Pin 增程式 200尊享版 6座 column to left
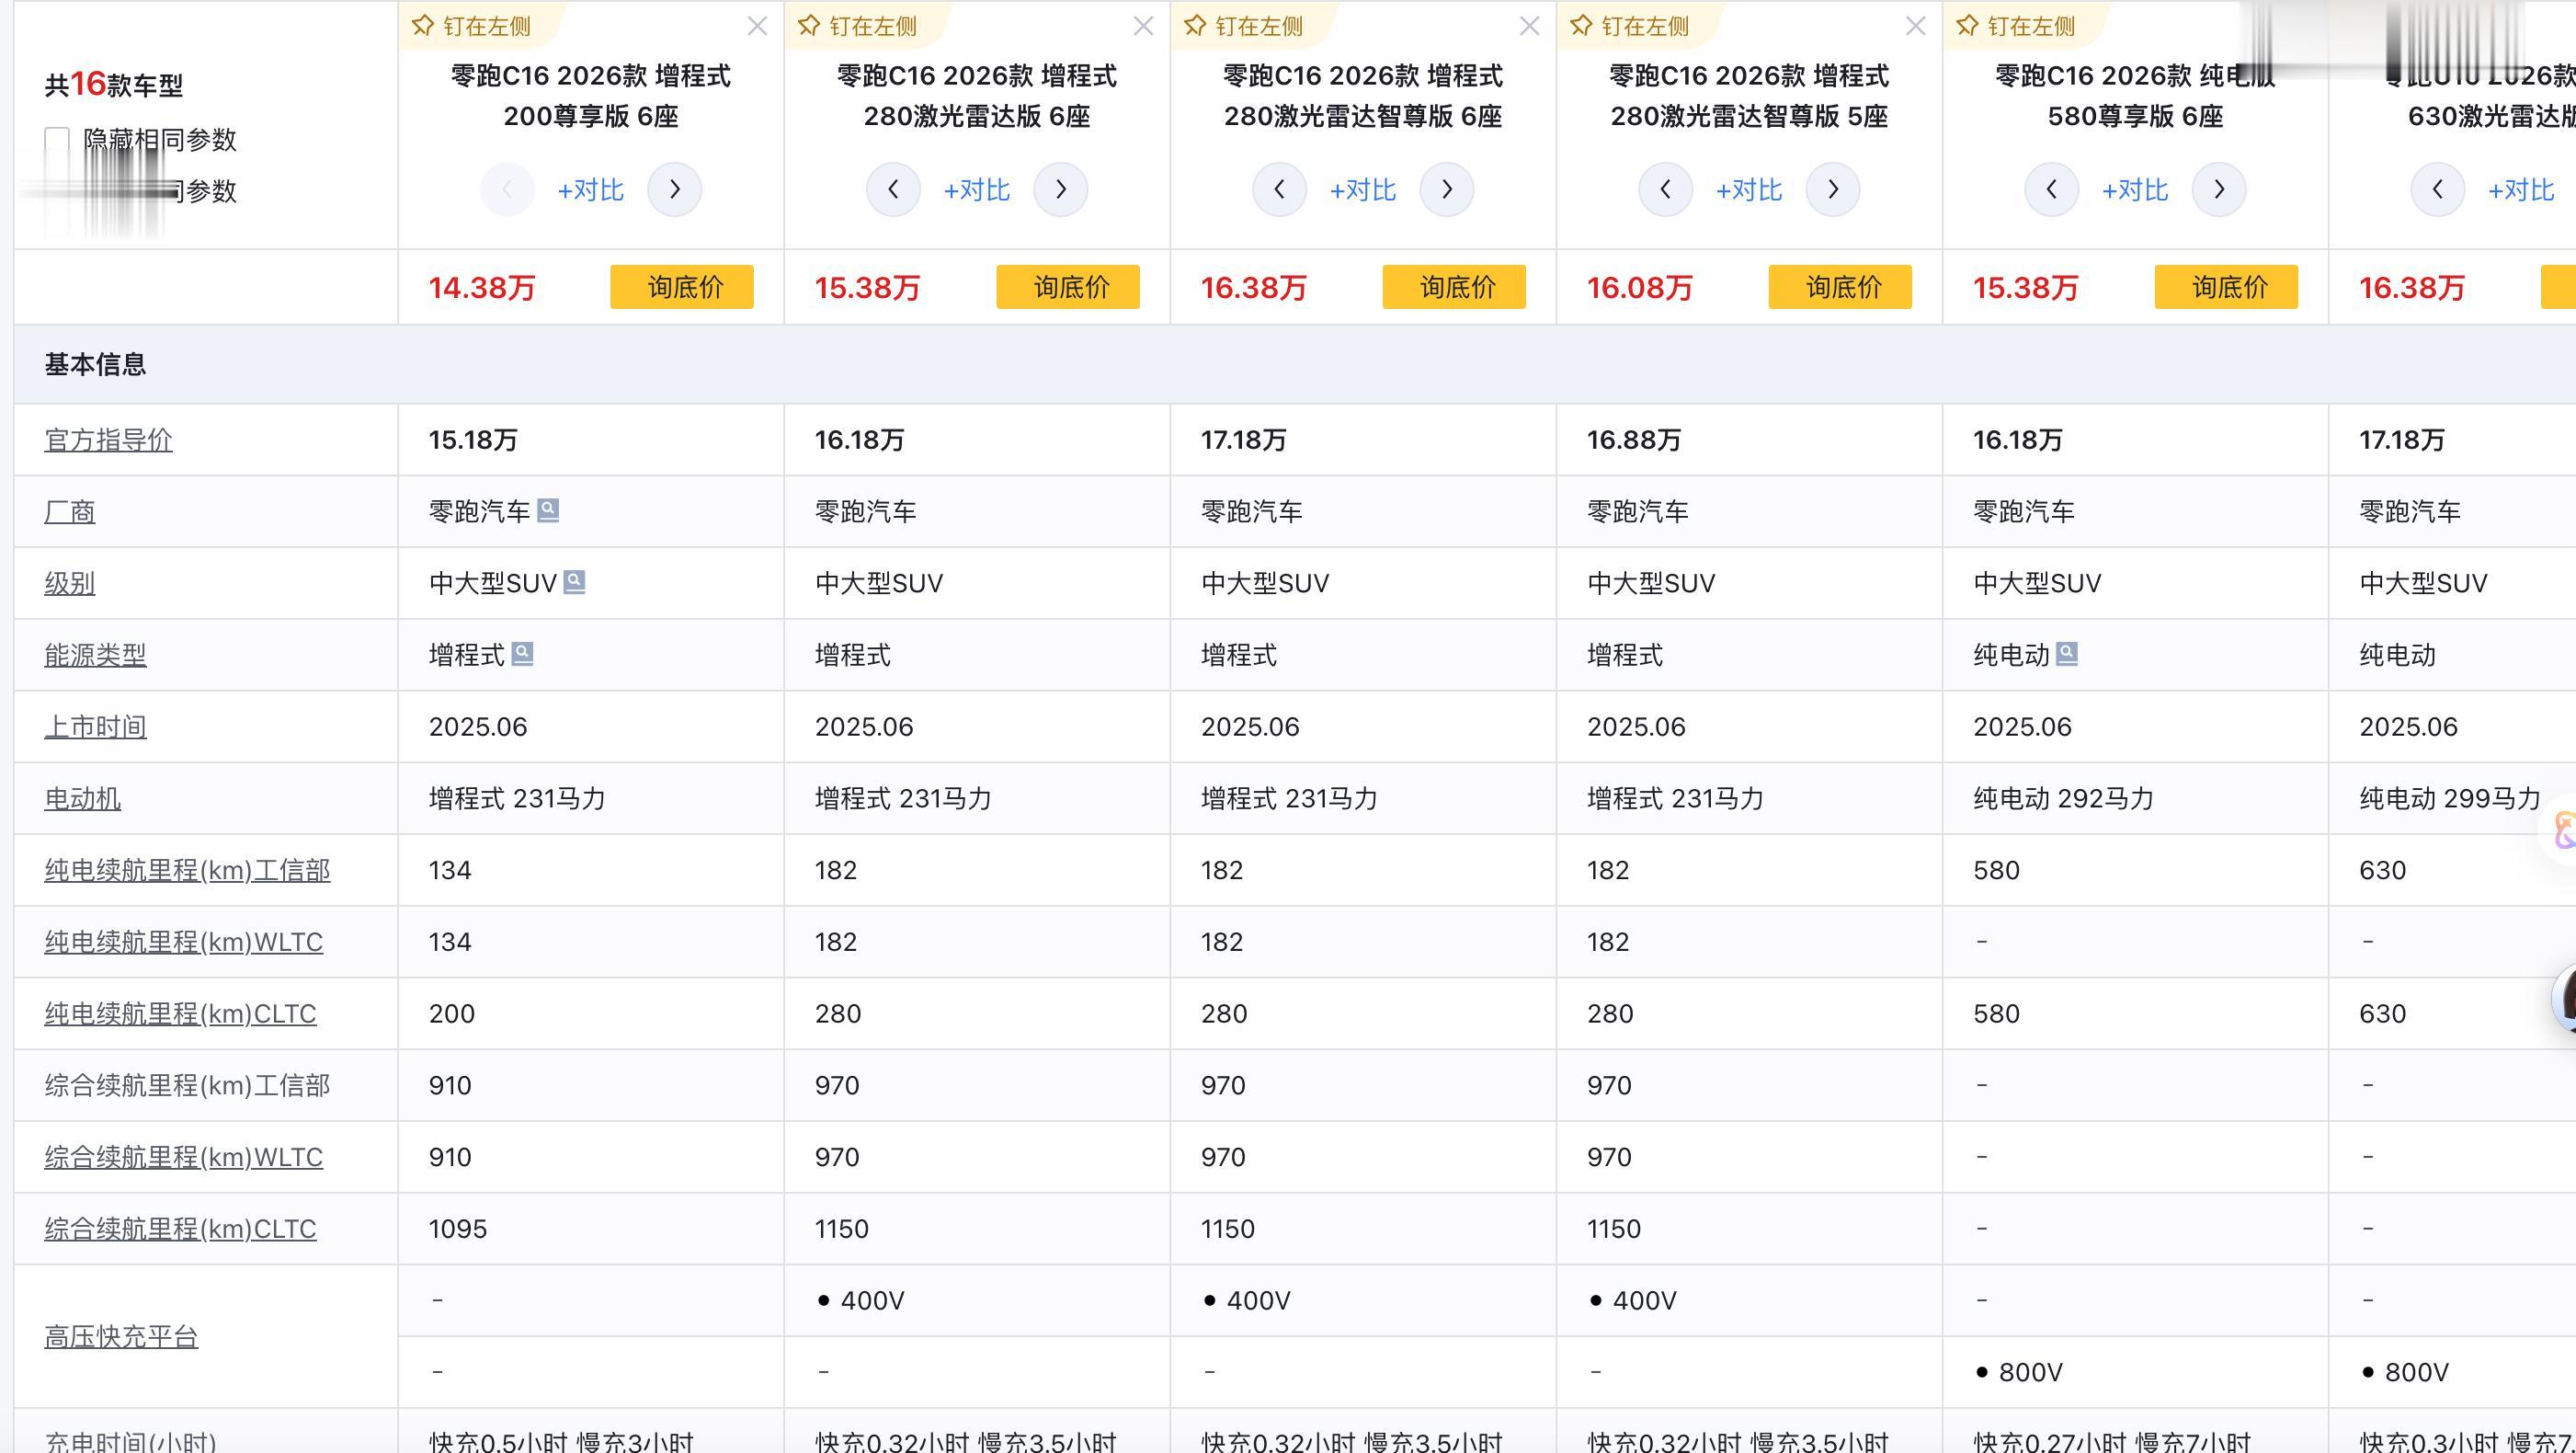This screenshot has height=1453, width=2576. [x=472, y=26]
